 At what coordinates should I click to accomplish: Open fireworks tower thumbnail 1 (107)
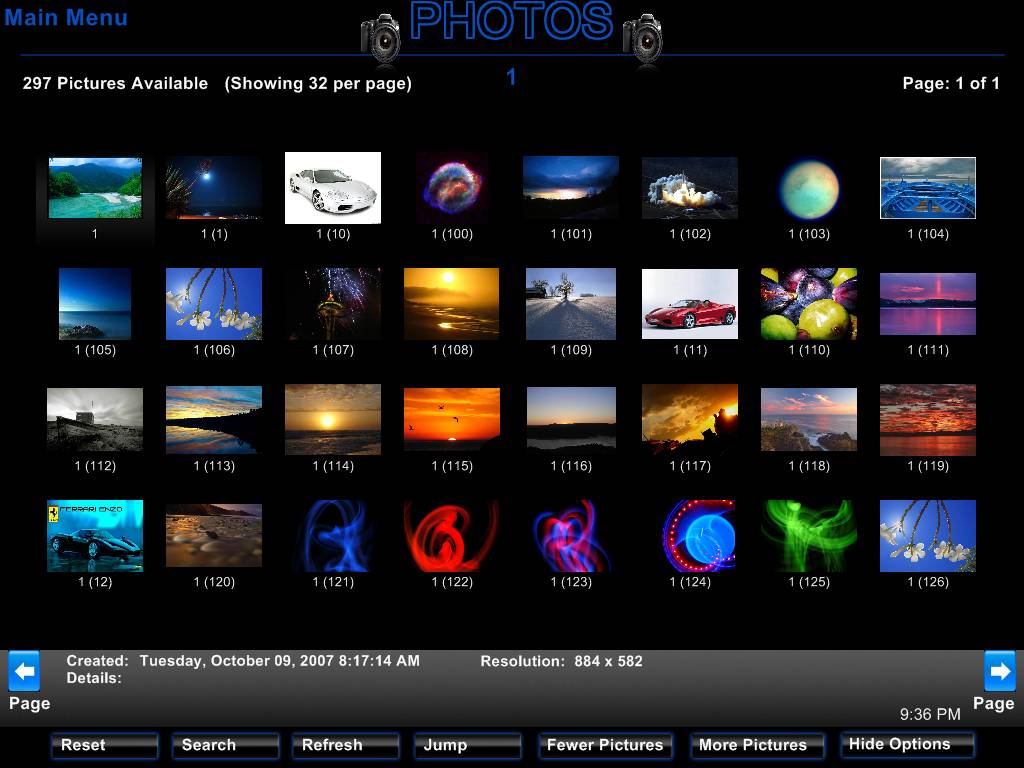(x=333, y=304)
